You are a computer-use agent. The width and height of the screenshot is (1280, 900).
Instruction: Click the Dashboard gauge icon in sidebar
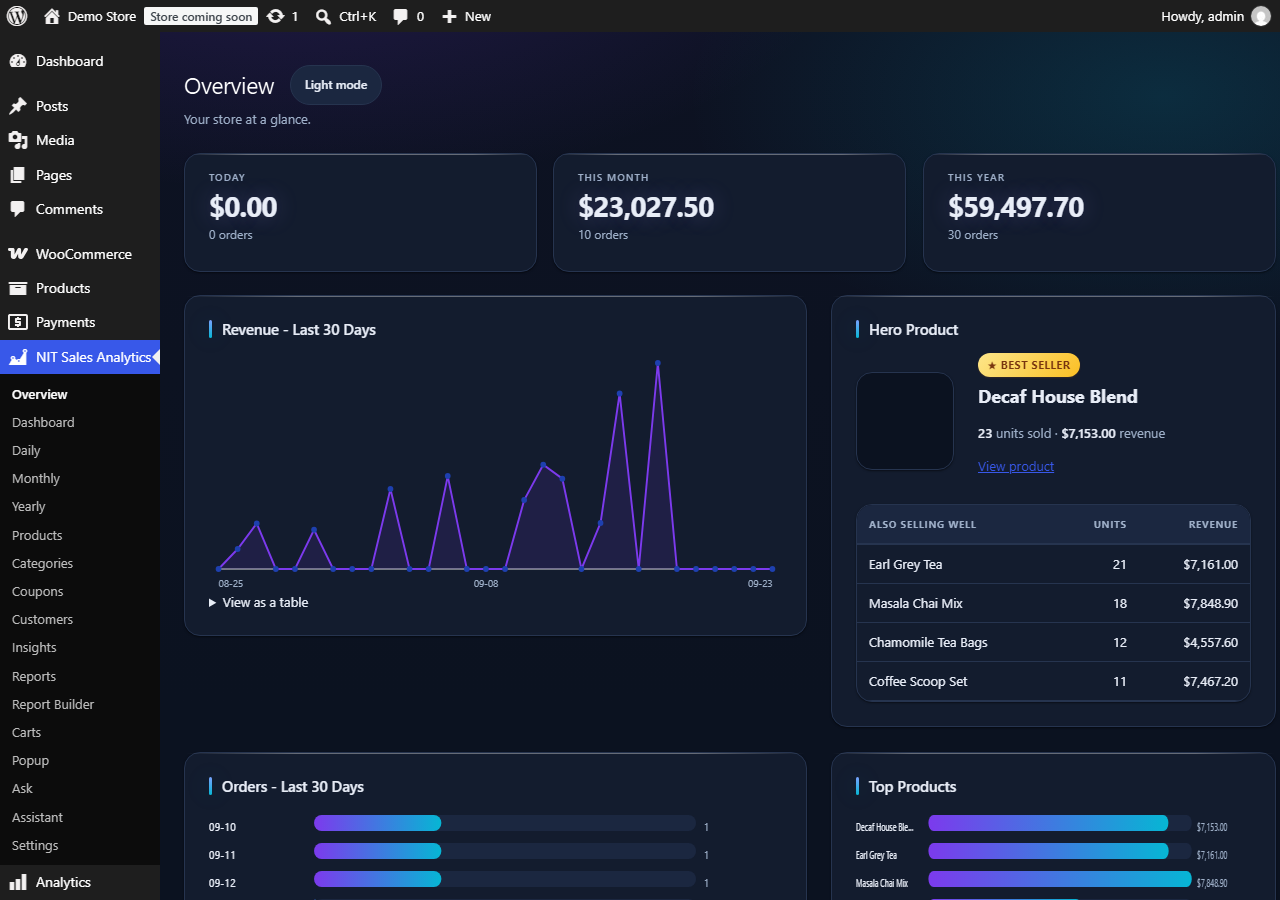(x=18, y=61)
